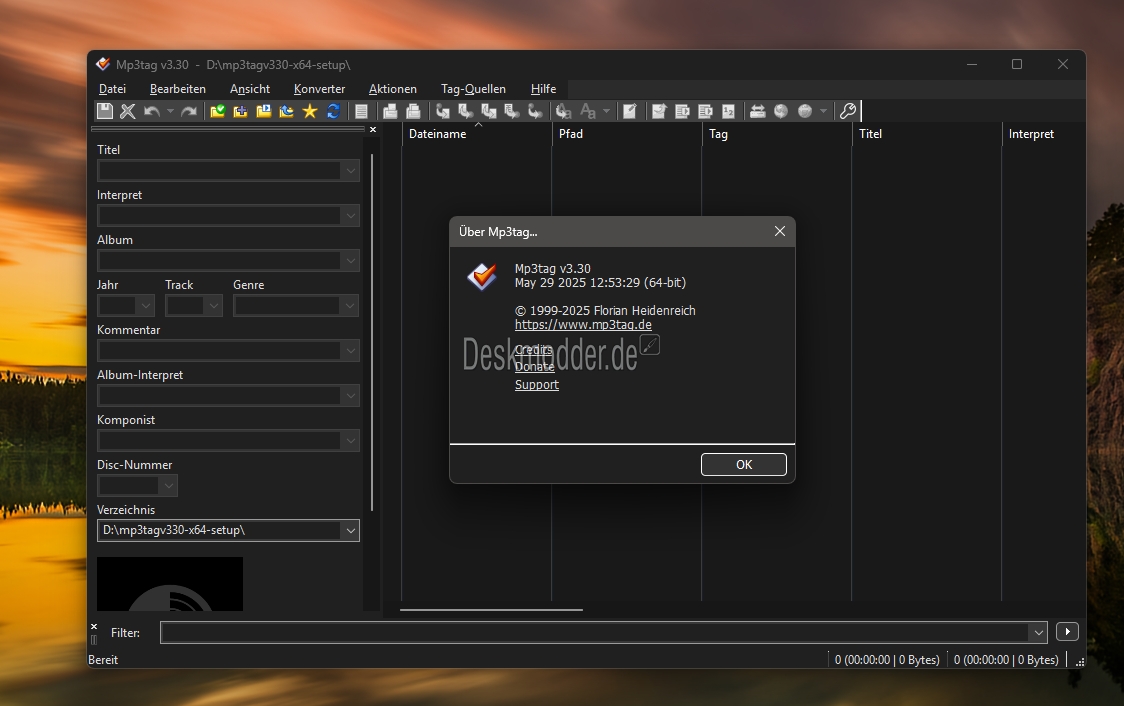Open the tag sources dropdown arrow beside the globe
The width and height of the screenshot is (1124, 706).
click(x=823, y=111)
